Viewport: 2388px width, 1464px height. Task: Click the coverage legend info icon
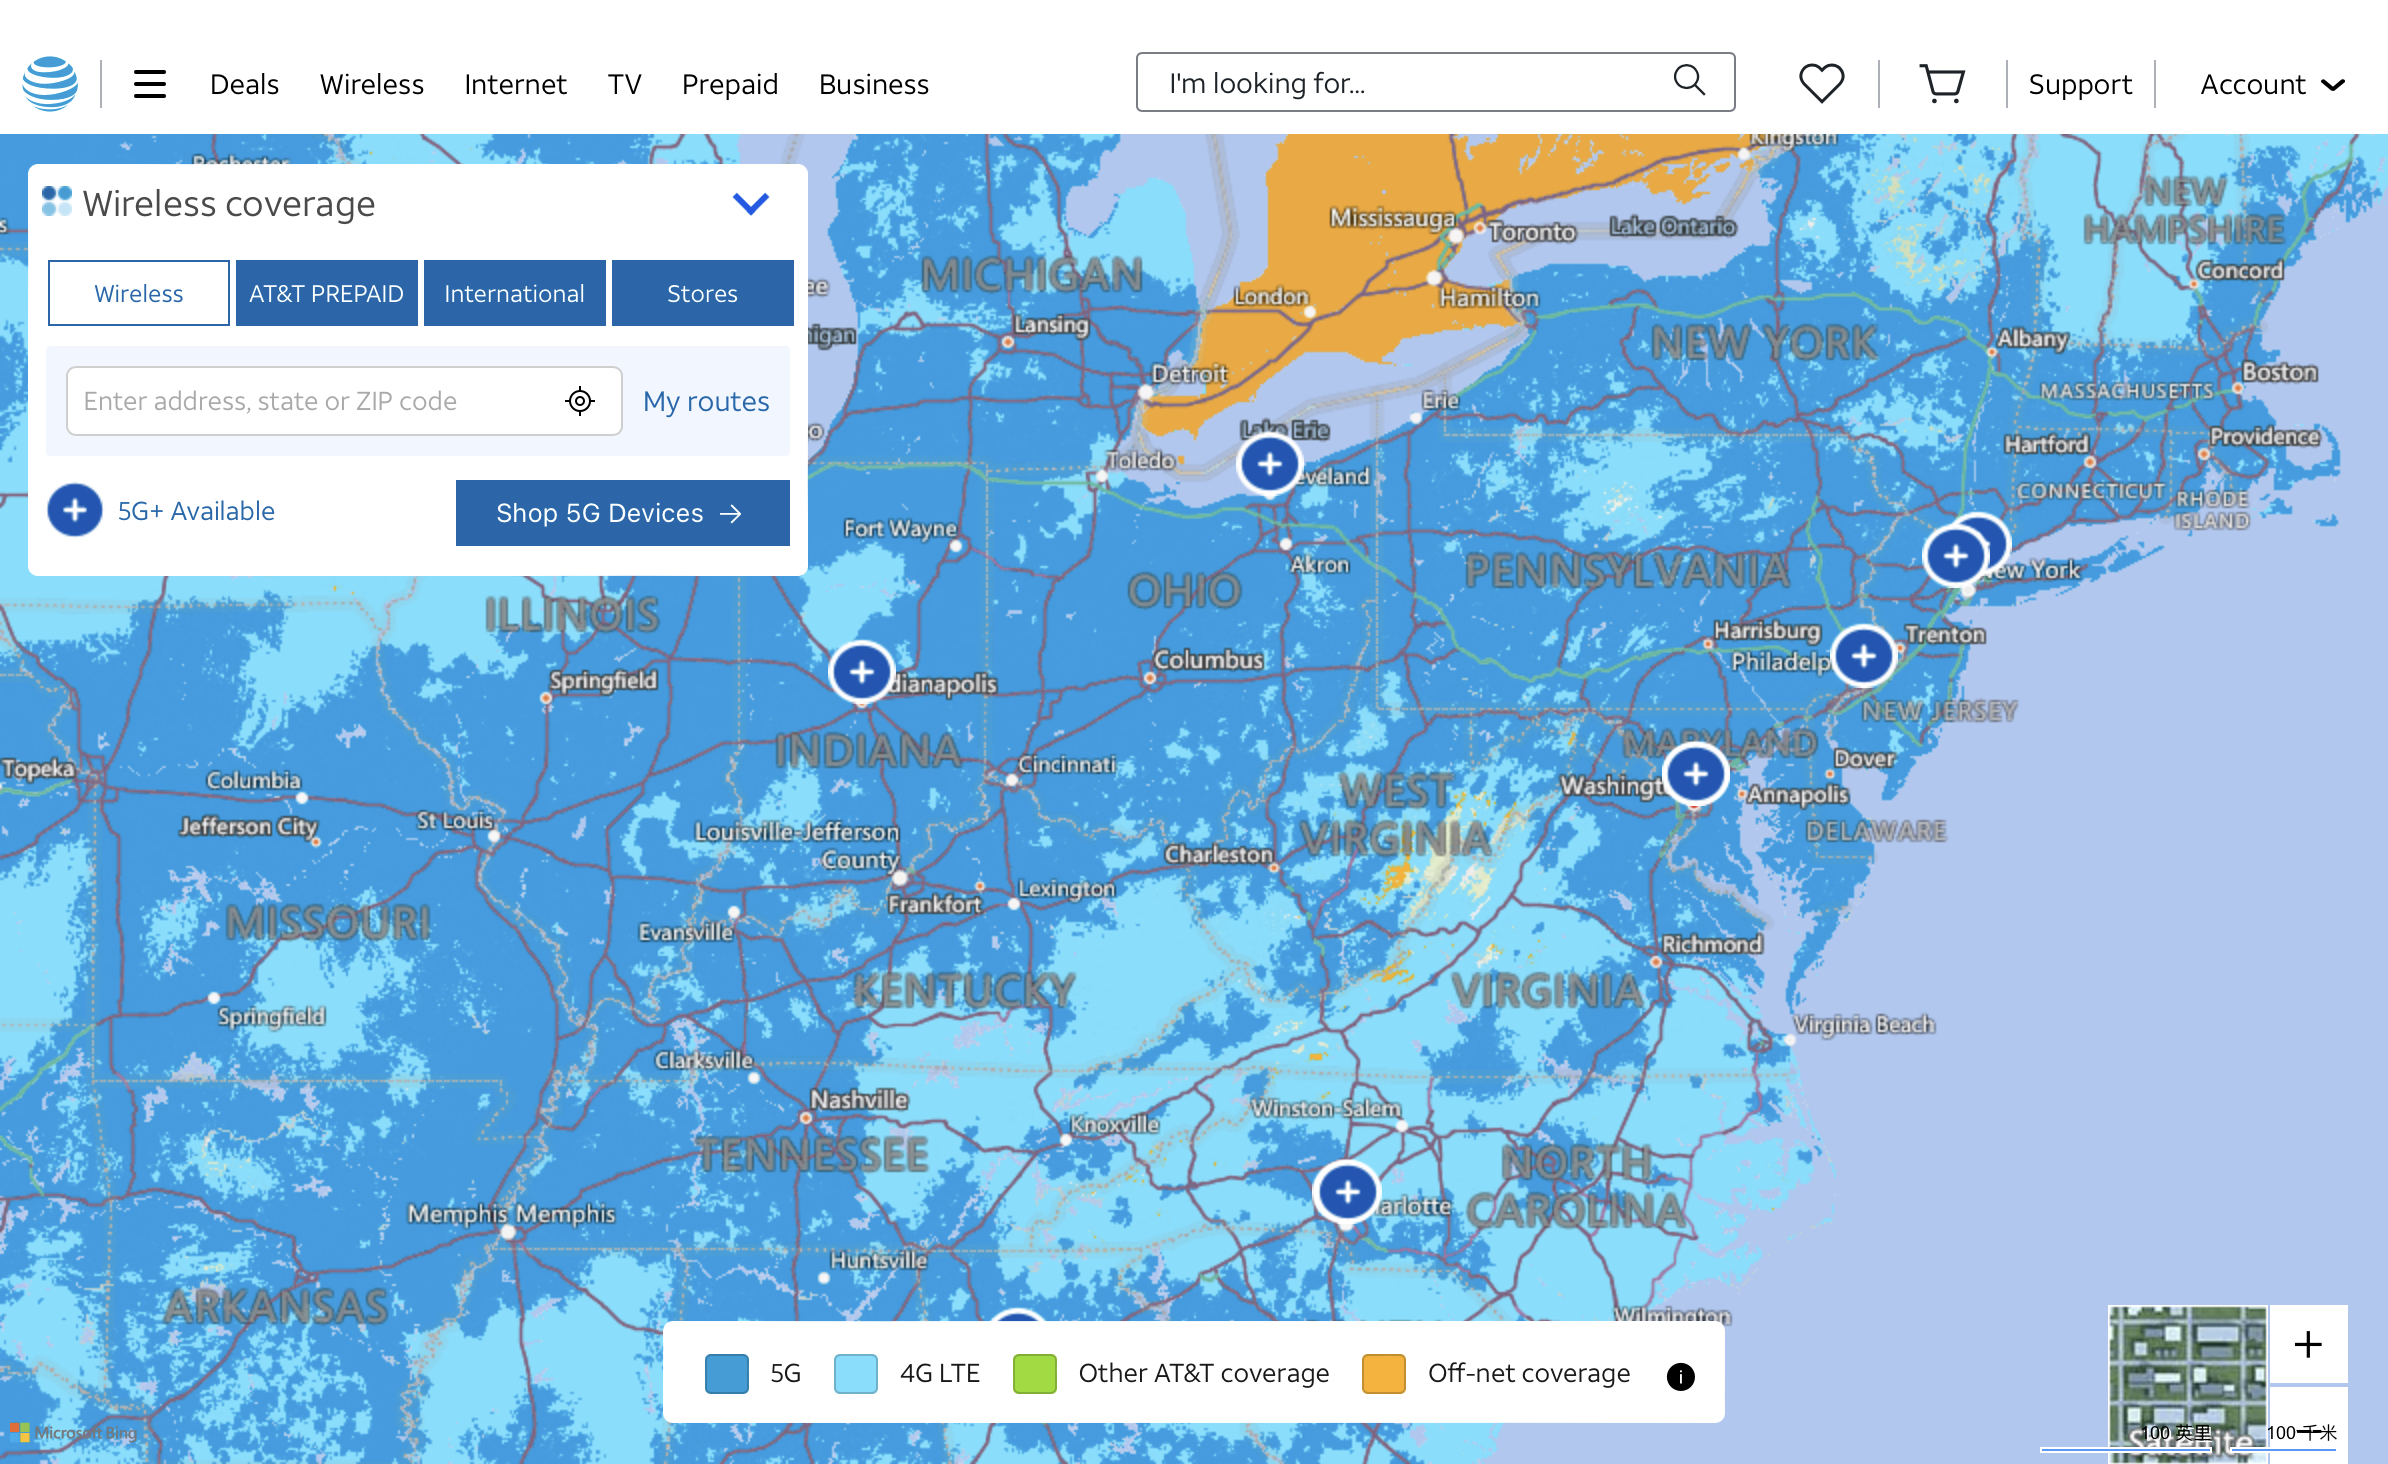[1681, 1377]
